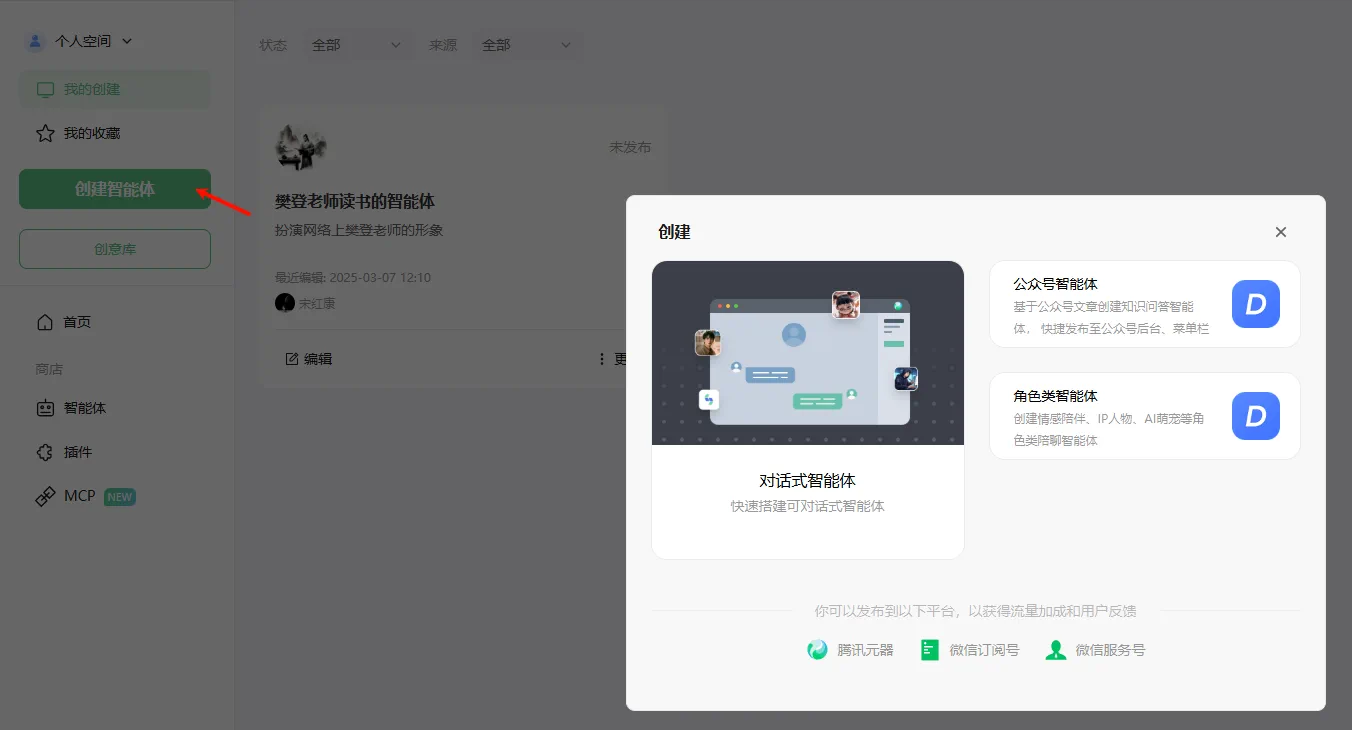The width and height of the screenshot is (1352, 730).
Task: Click the MCP plug icon
Action: coord(45,496)
